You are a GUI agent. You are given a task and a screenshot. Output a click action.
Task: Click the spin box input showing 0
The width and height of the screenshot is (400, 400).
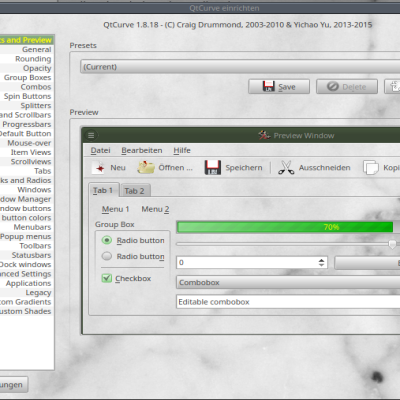click(247, 263)
